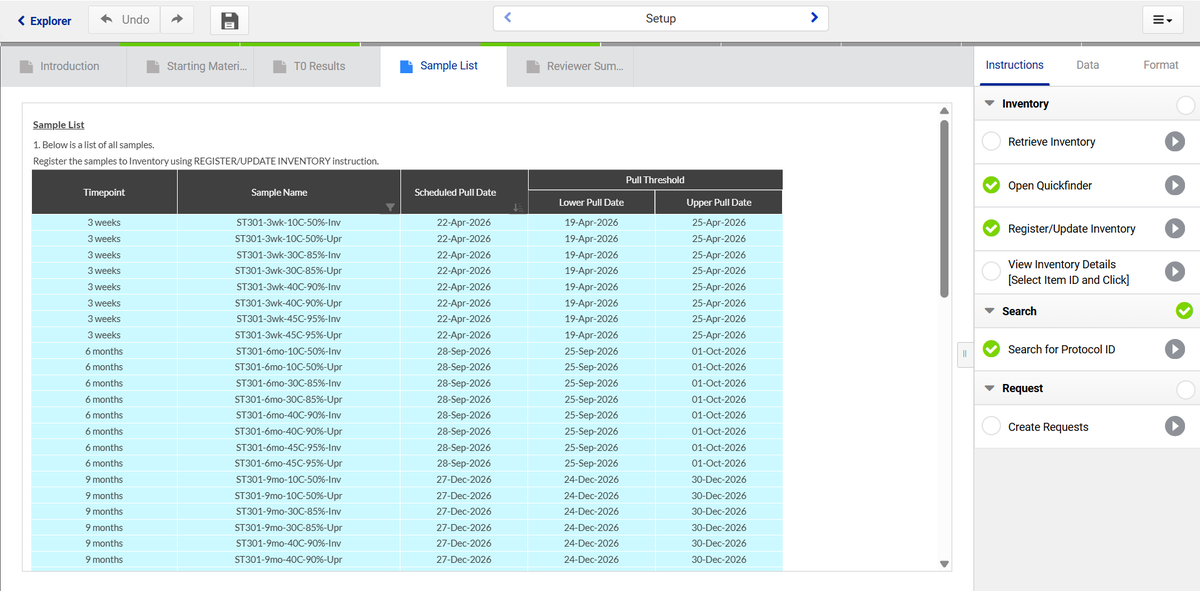
Task: Select cell ST301-3wk-45C-95%-Upr
Action: click(x=288, y=335)
